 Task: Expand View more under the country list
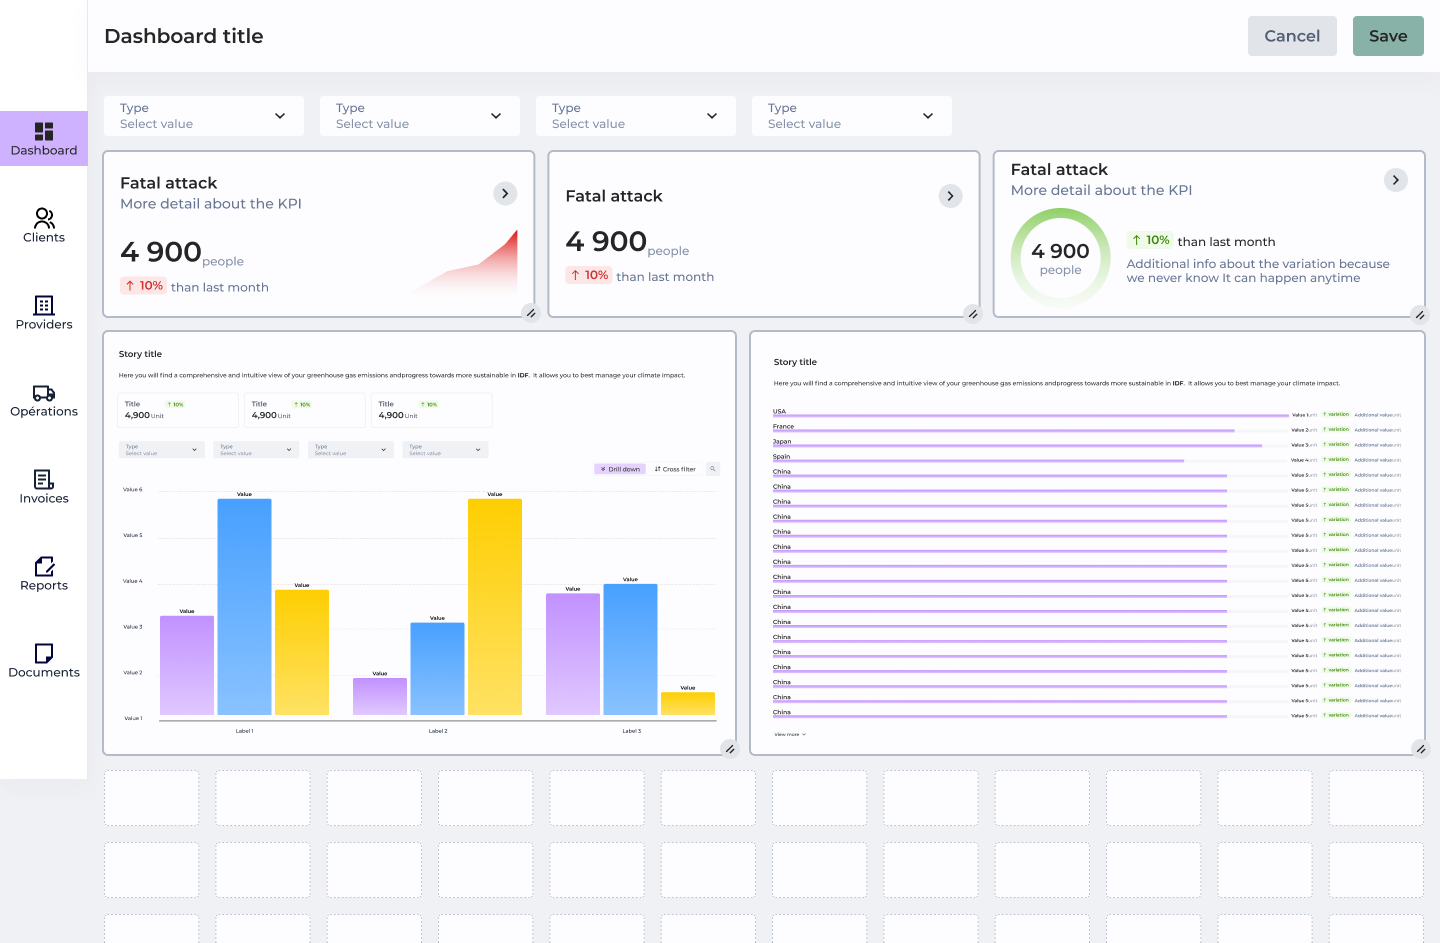[790, 734]
